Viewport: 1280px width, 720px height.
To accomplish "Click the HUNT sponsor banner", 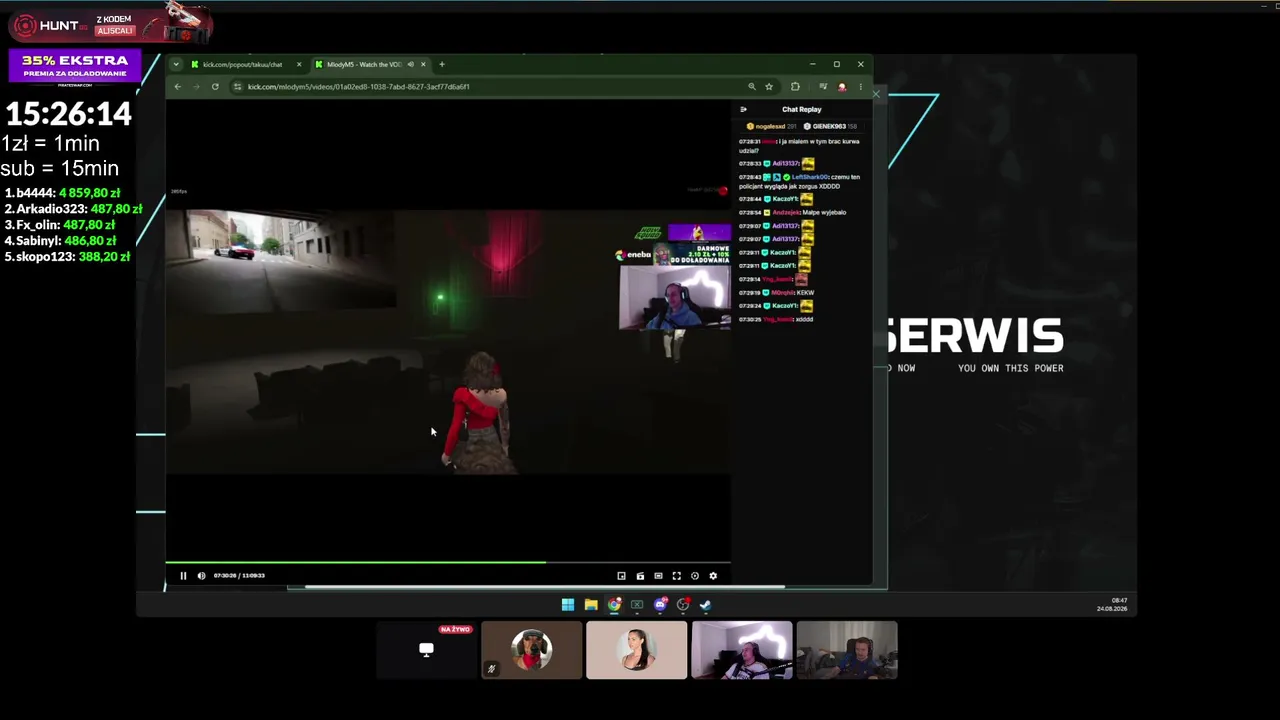I will 110,26.
